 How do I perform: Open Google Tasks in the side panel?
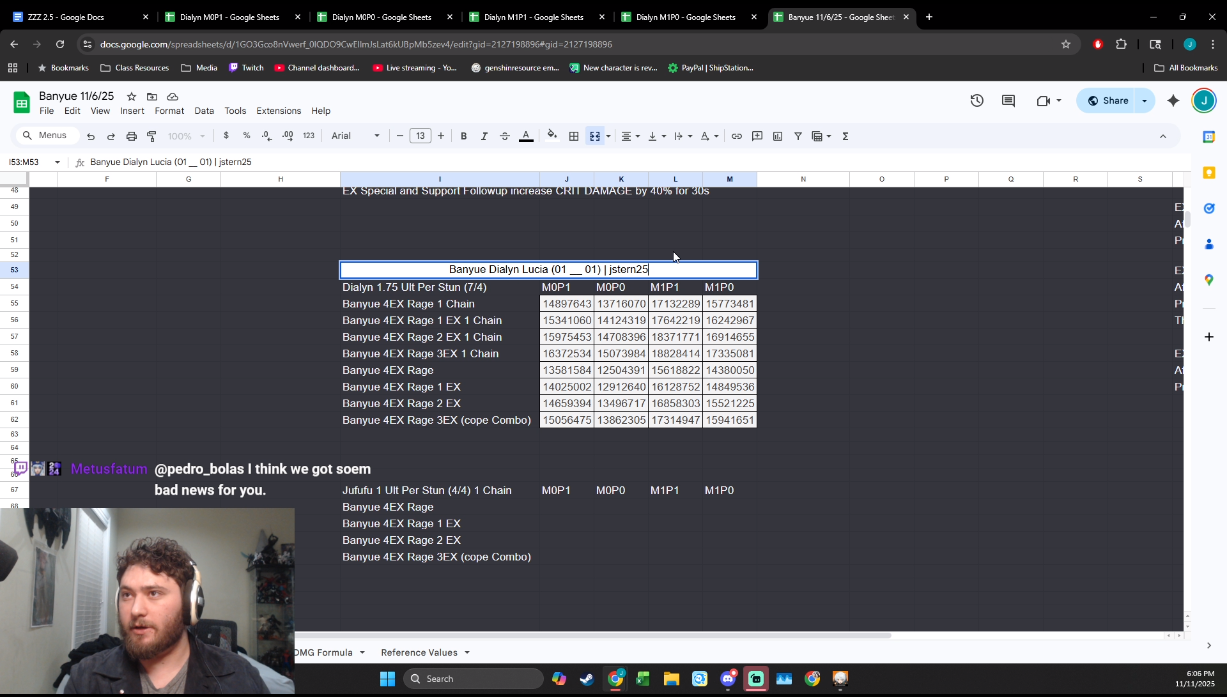(1208, 208)
